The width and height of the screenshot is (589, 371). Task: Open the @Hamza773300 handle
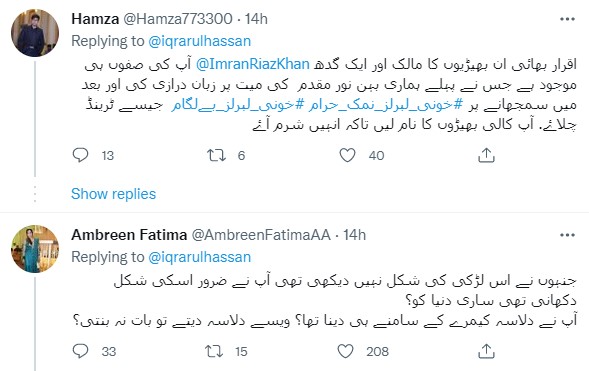click(x=178, y=19)
